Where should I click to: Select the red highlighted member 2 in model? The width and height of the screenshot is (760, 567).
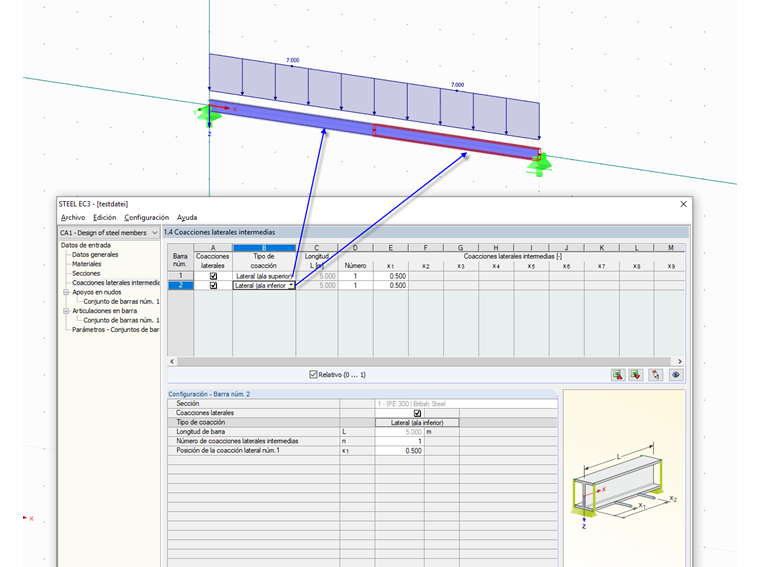(x=456, y=142)
